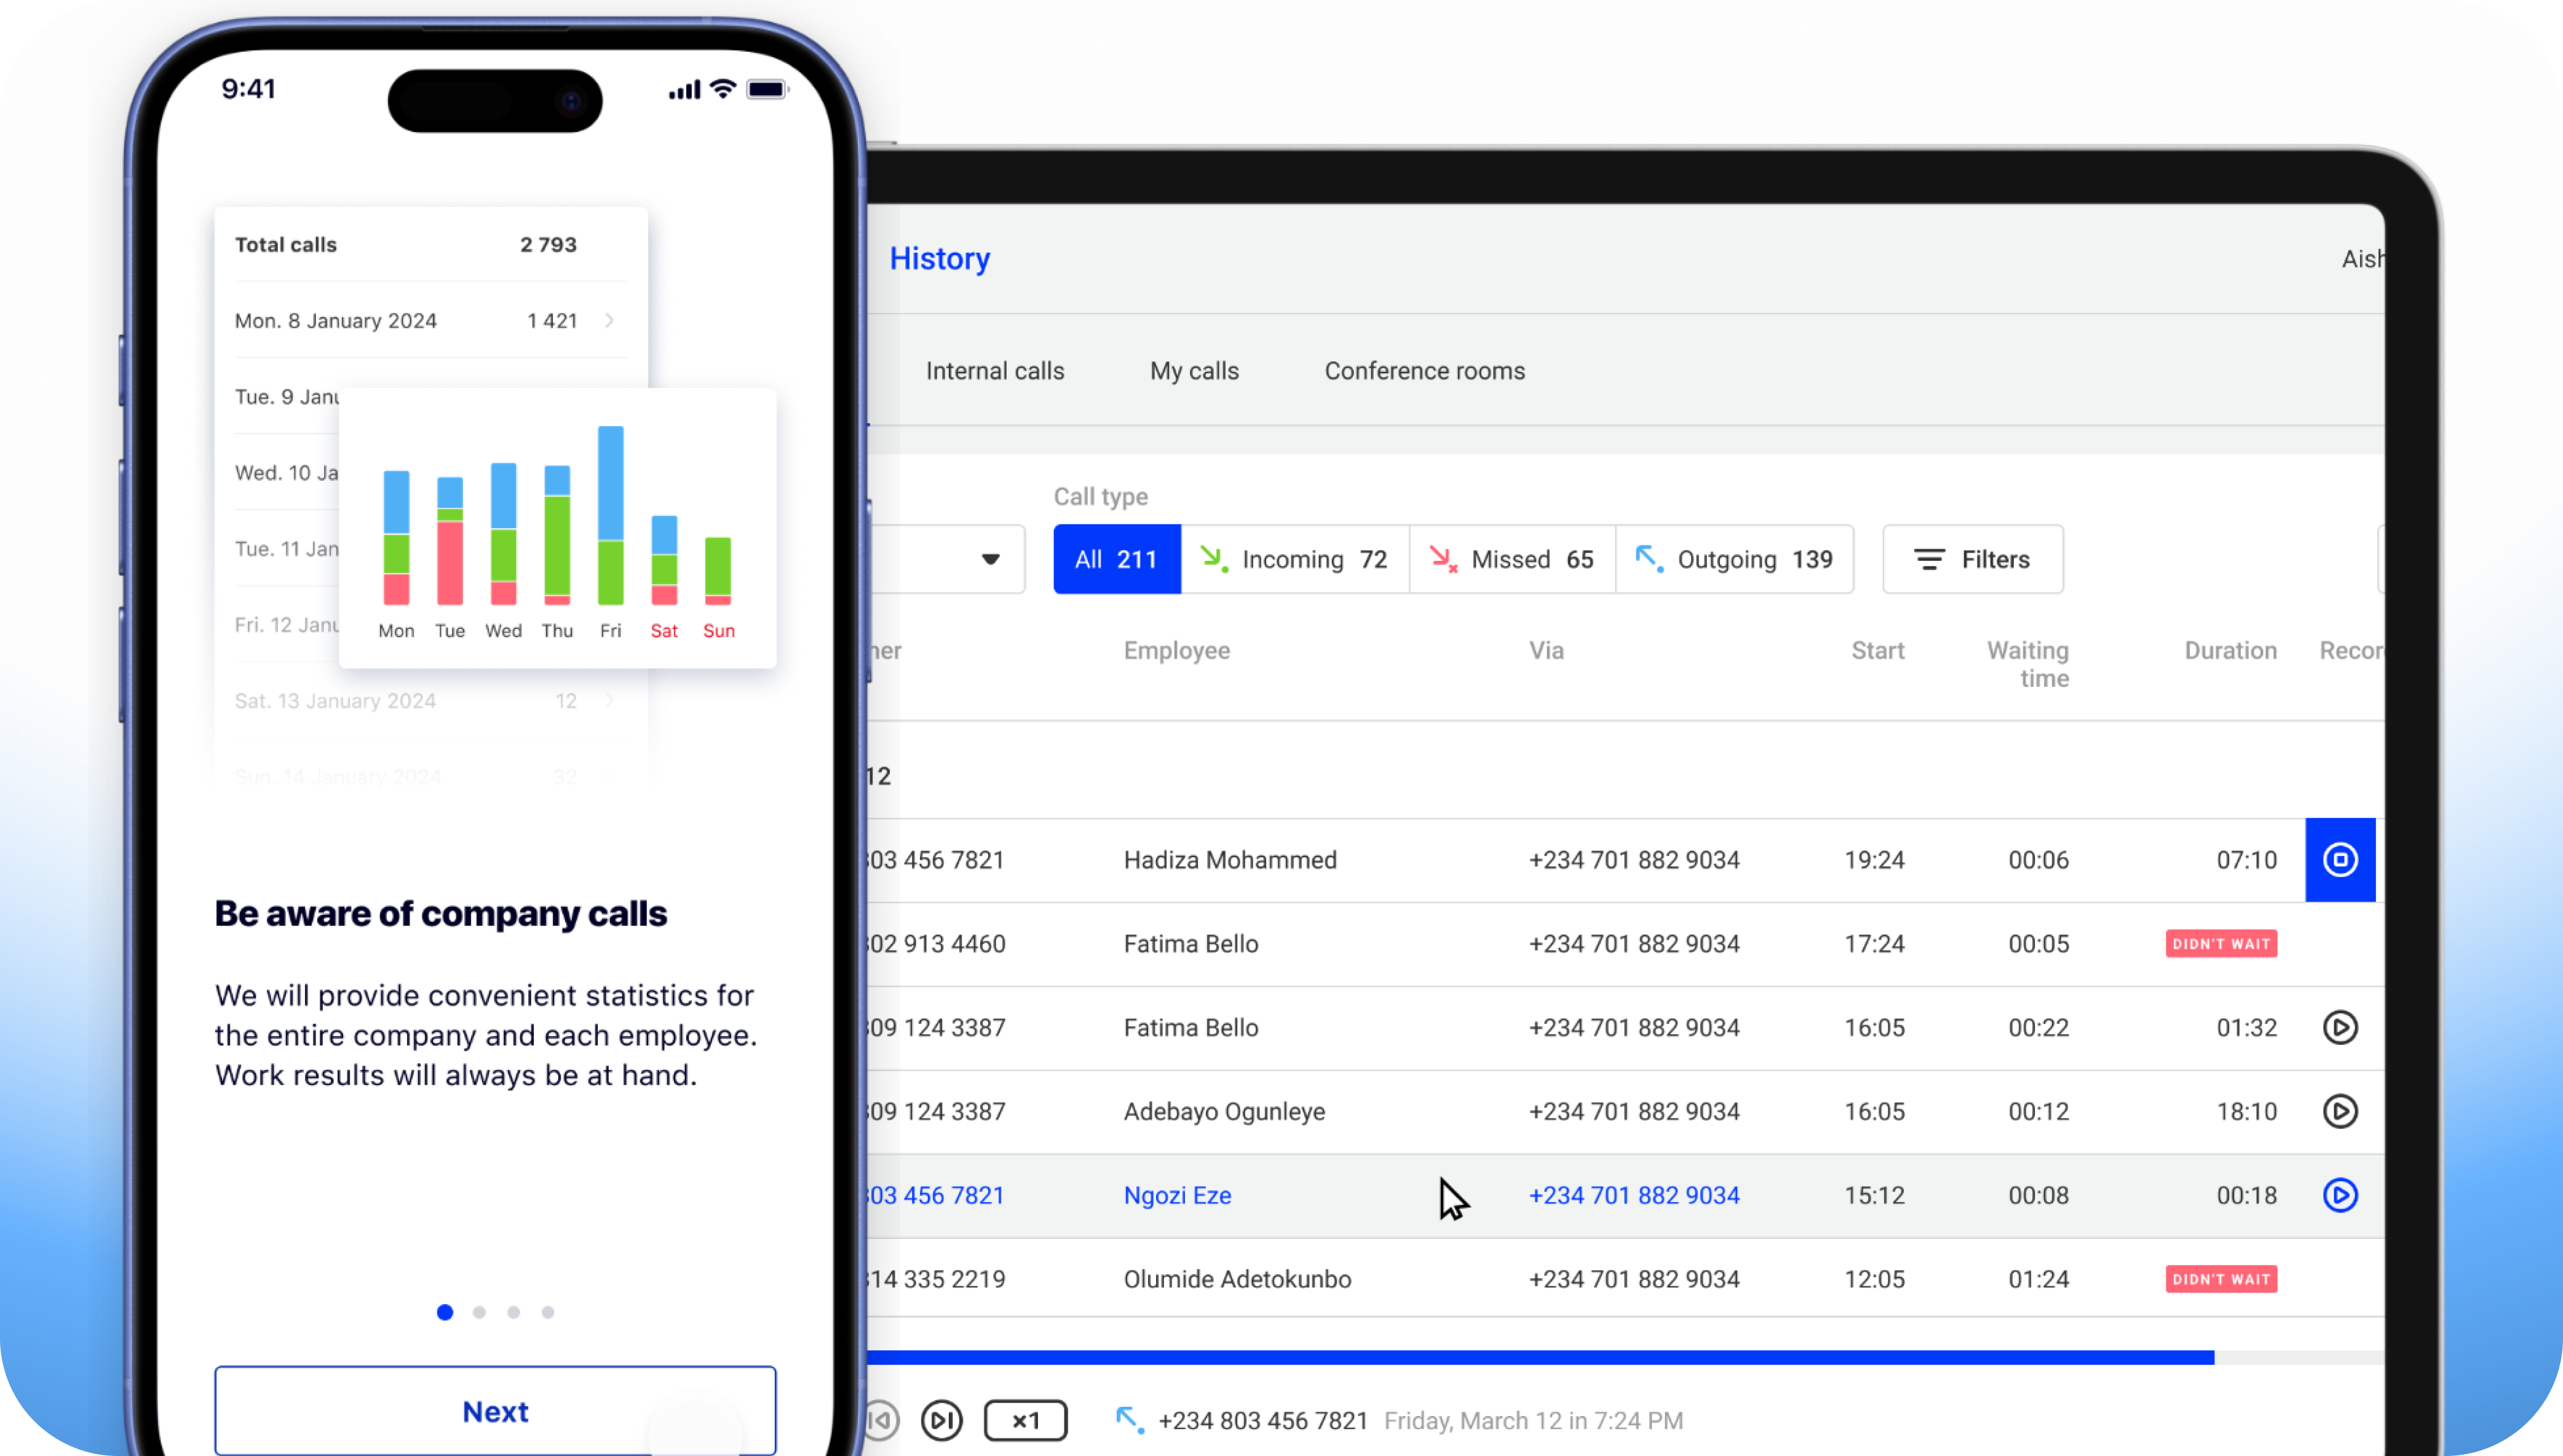Open the Conference rooms tab
The image size is (2563, 1456).
[x=1424, y=370]
